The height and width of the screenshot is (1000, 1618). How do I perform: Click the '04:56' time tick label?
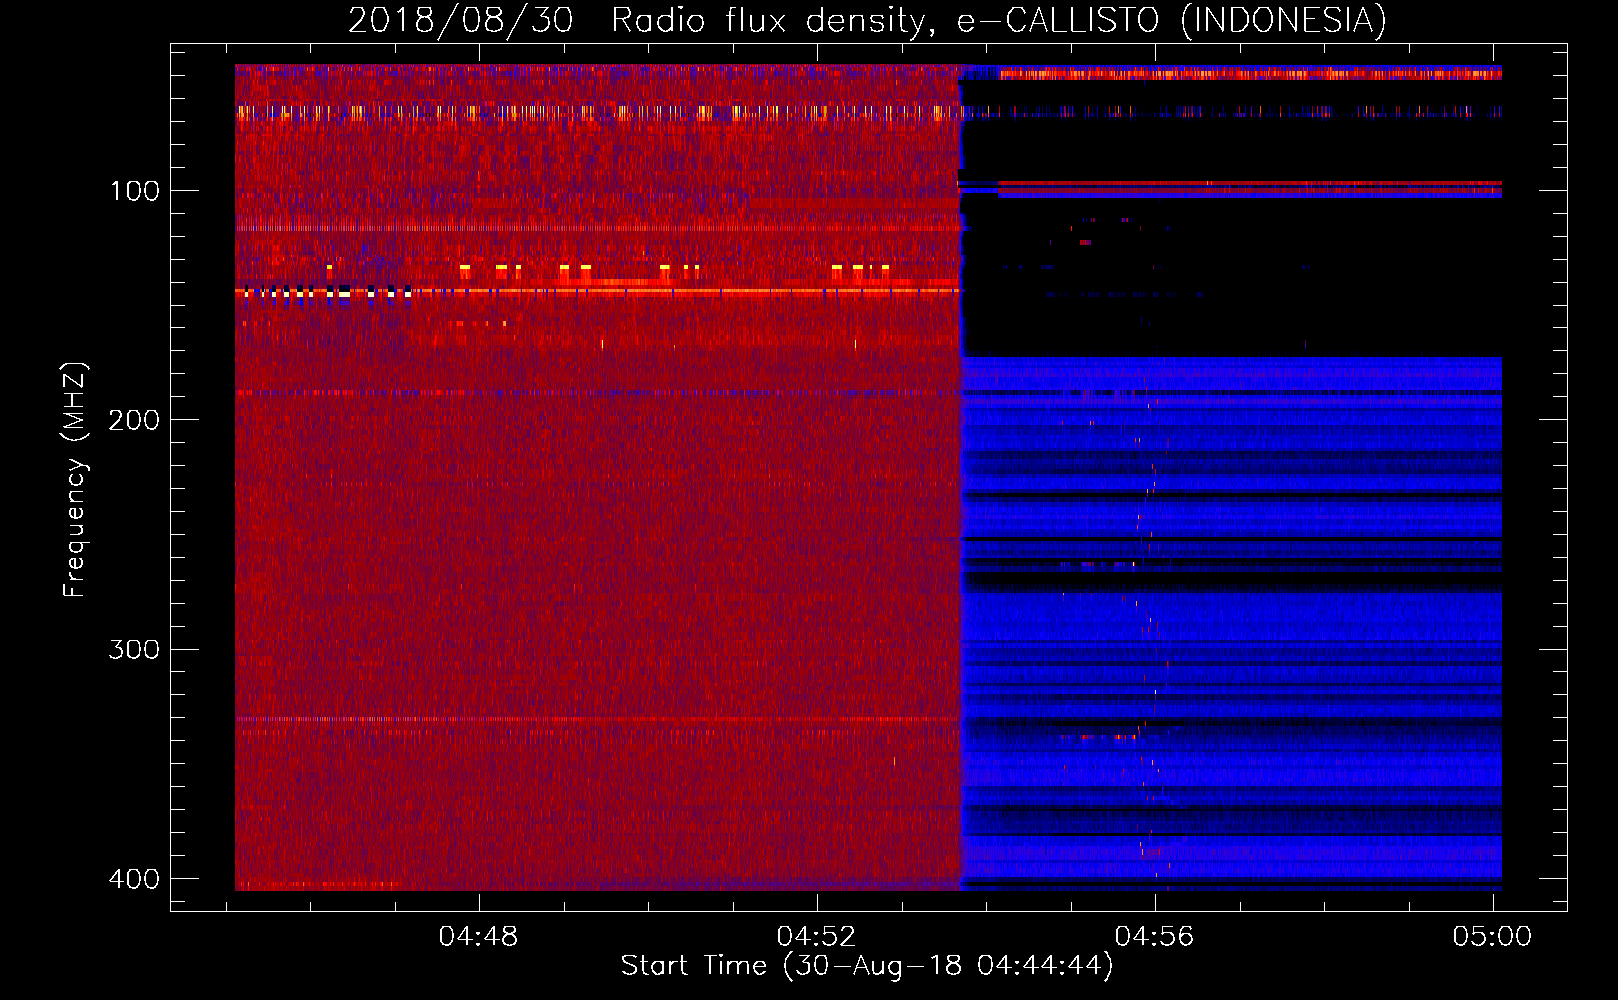pyautogui.click(x=1154, y=936)
